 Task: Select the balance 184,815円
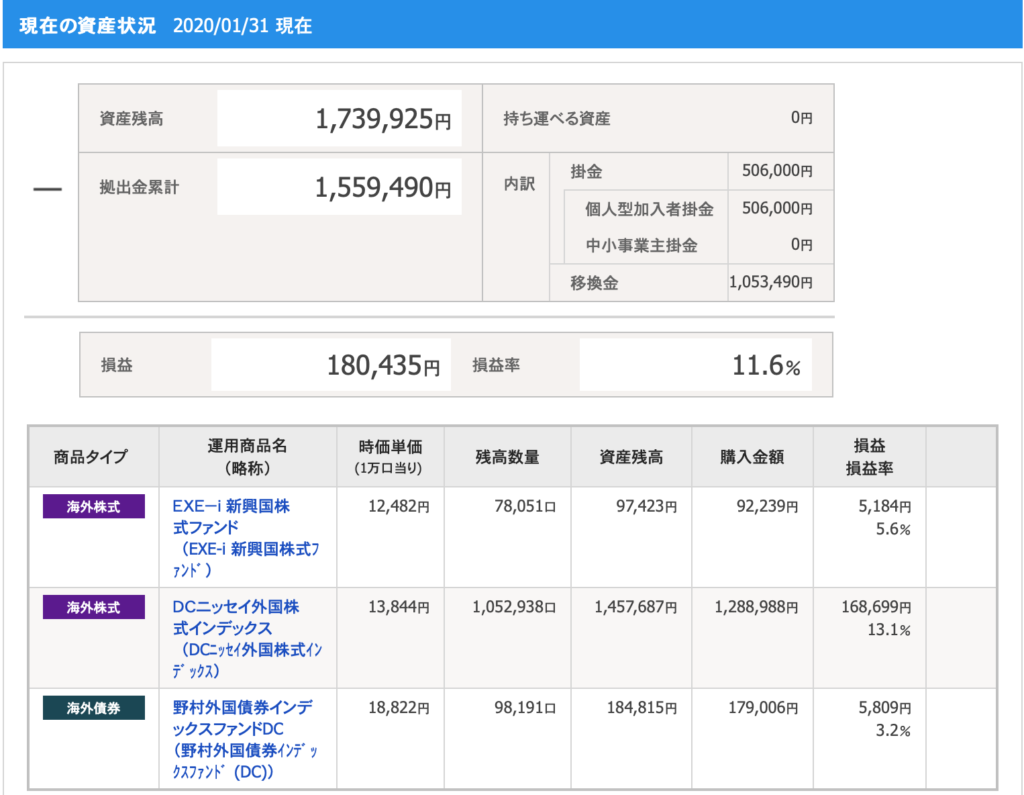[x=641, y=707]
